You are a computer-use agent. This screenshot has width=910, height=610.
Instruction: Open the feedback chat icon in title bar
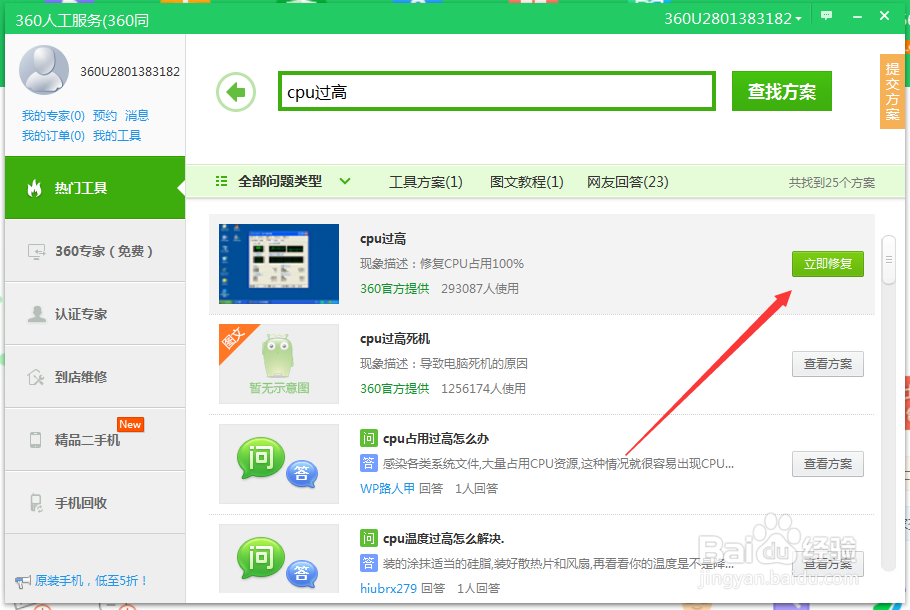(x=826, y=16)
